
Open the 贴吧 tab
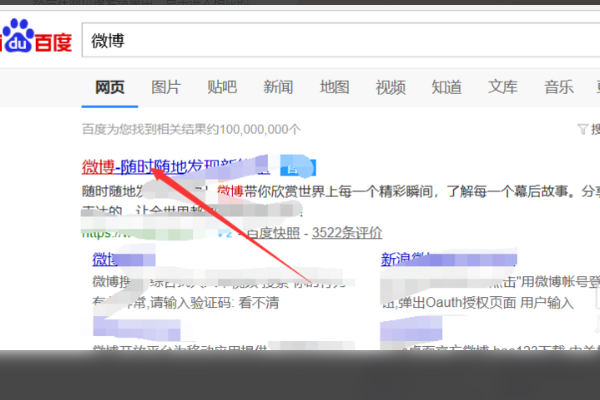[222, 87]
